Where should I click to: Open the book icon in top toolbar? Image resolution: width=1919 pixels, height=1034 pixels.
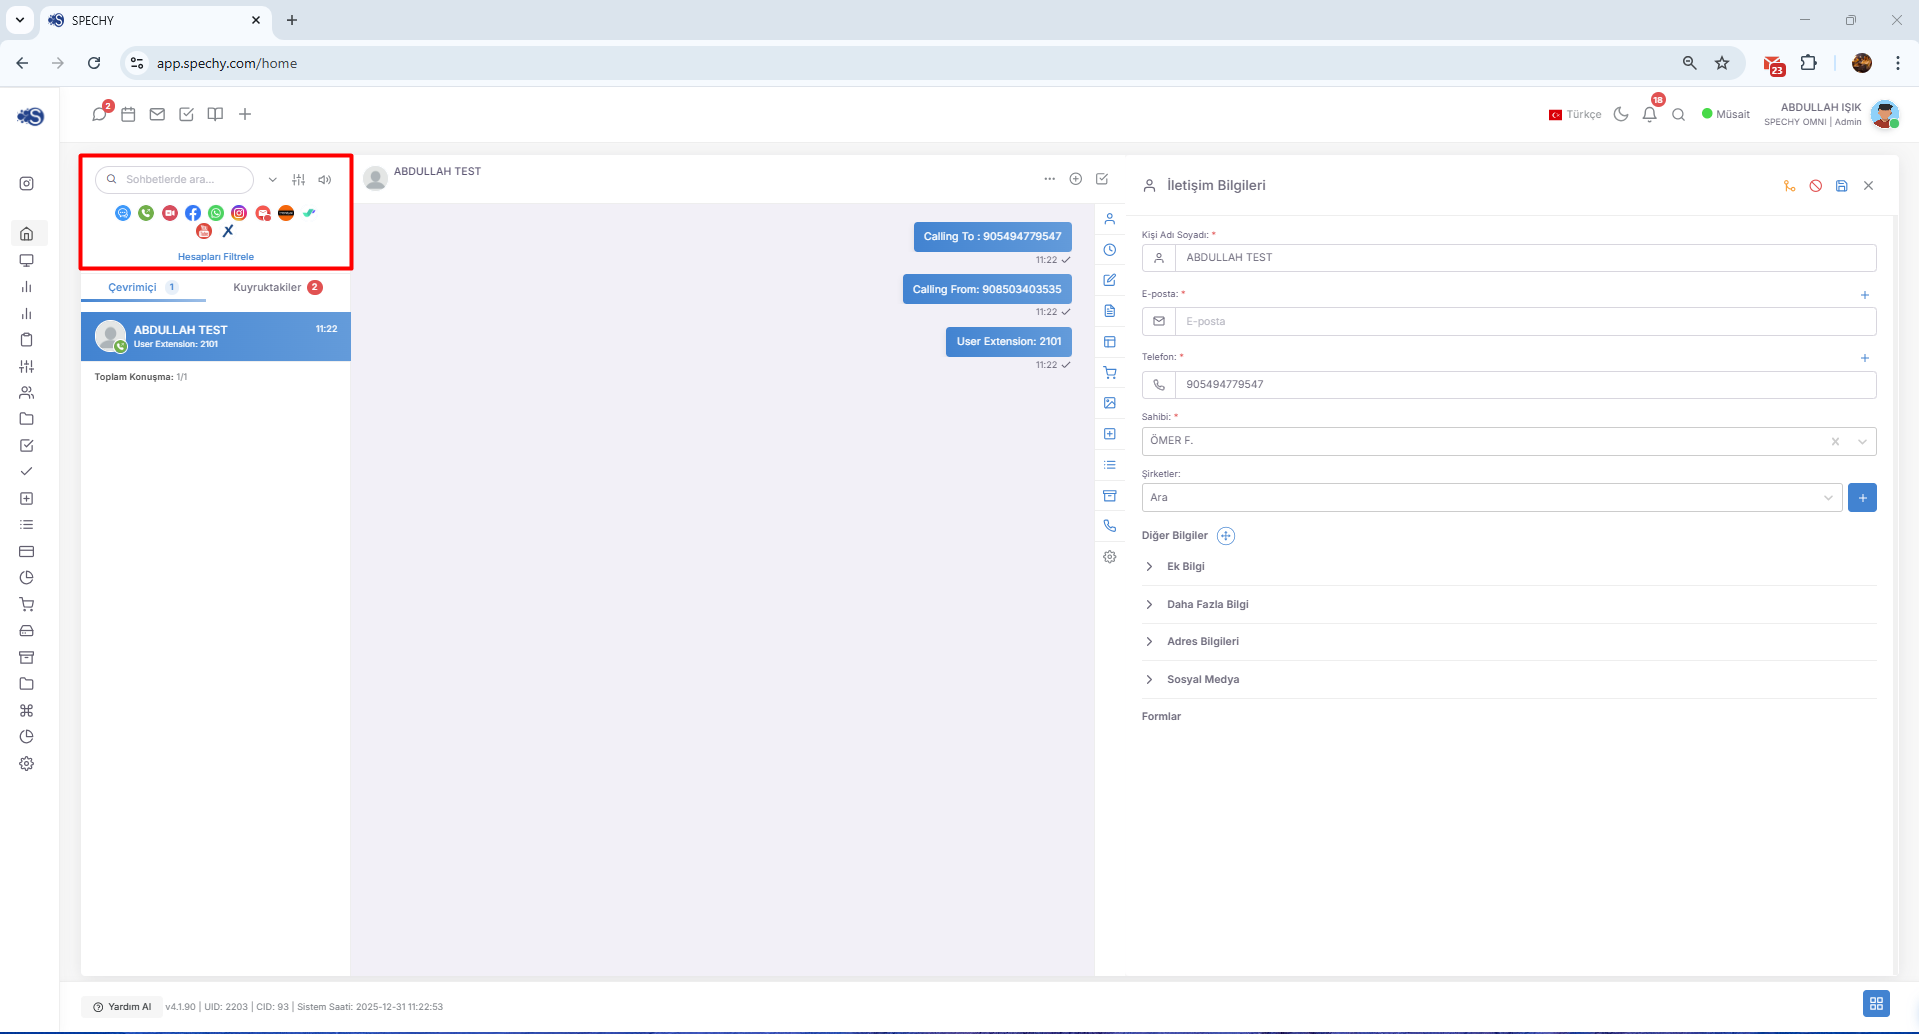[215, 114]
